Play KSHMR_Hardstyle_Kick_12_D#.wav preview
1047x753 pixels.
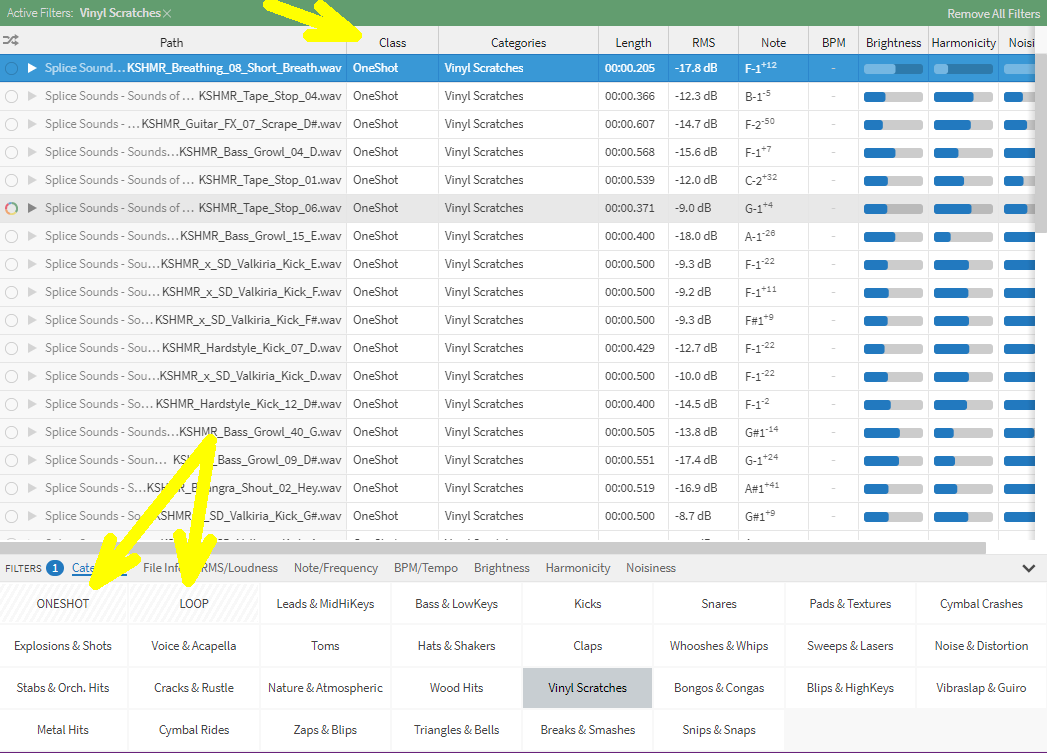tap(31, 405)
